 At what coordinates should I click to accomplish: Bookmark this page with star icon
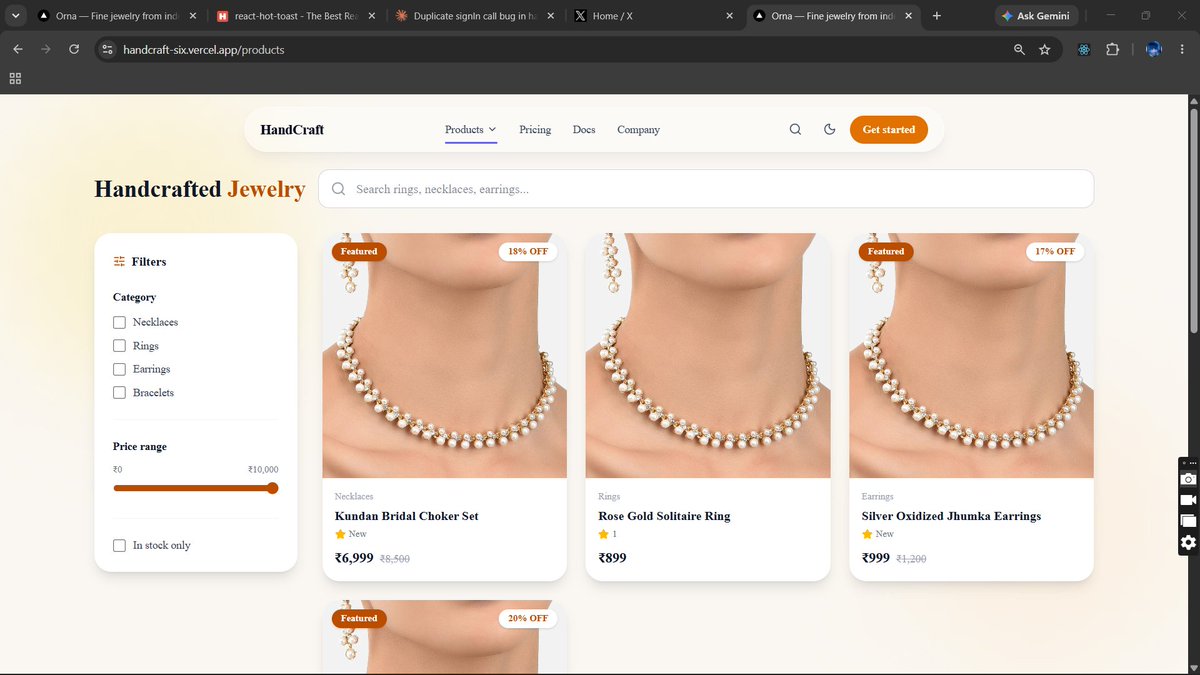coord(1045,49)
